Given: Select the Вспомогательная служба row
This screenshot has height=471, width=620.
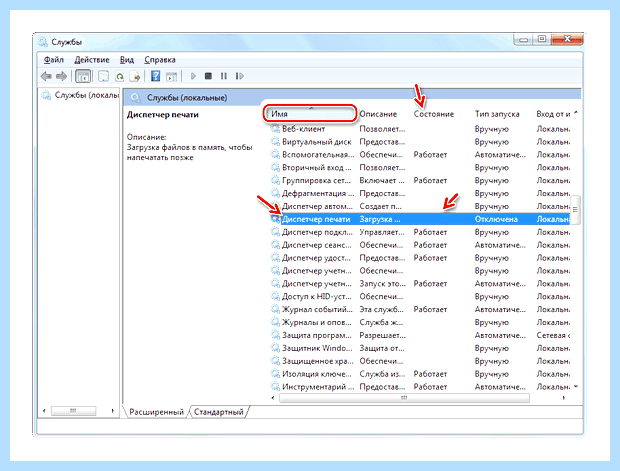Looking at the screenshot, I should pyautogui.click(x=420, y=155).
